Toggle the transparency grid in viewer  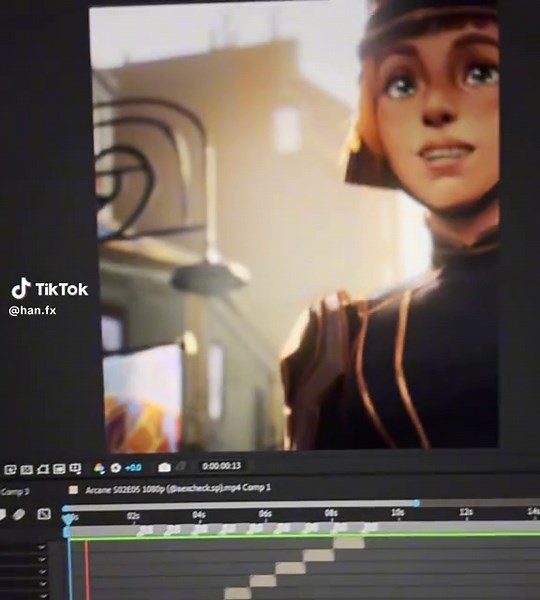26,470
